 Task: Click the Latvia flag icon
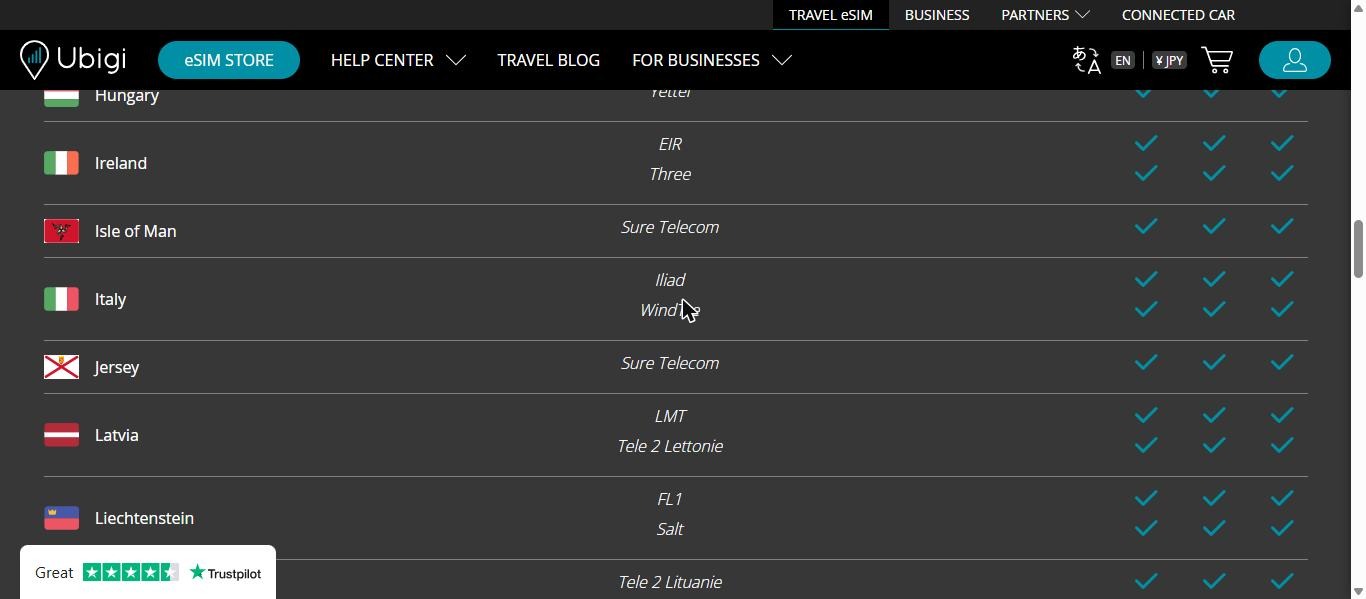pyautogui.click(x=61, y=435)
